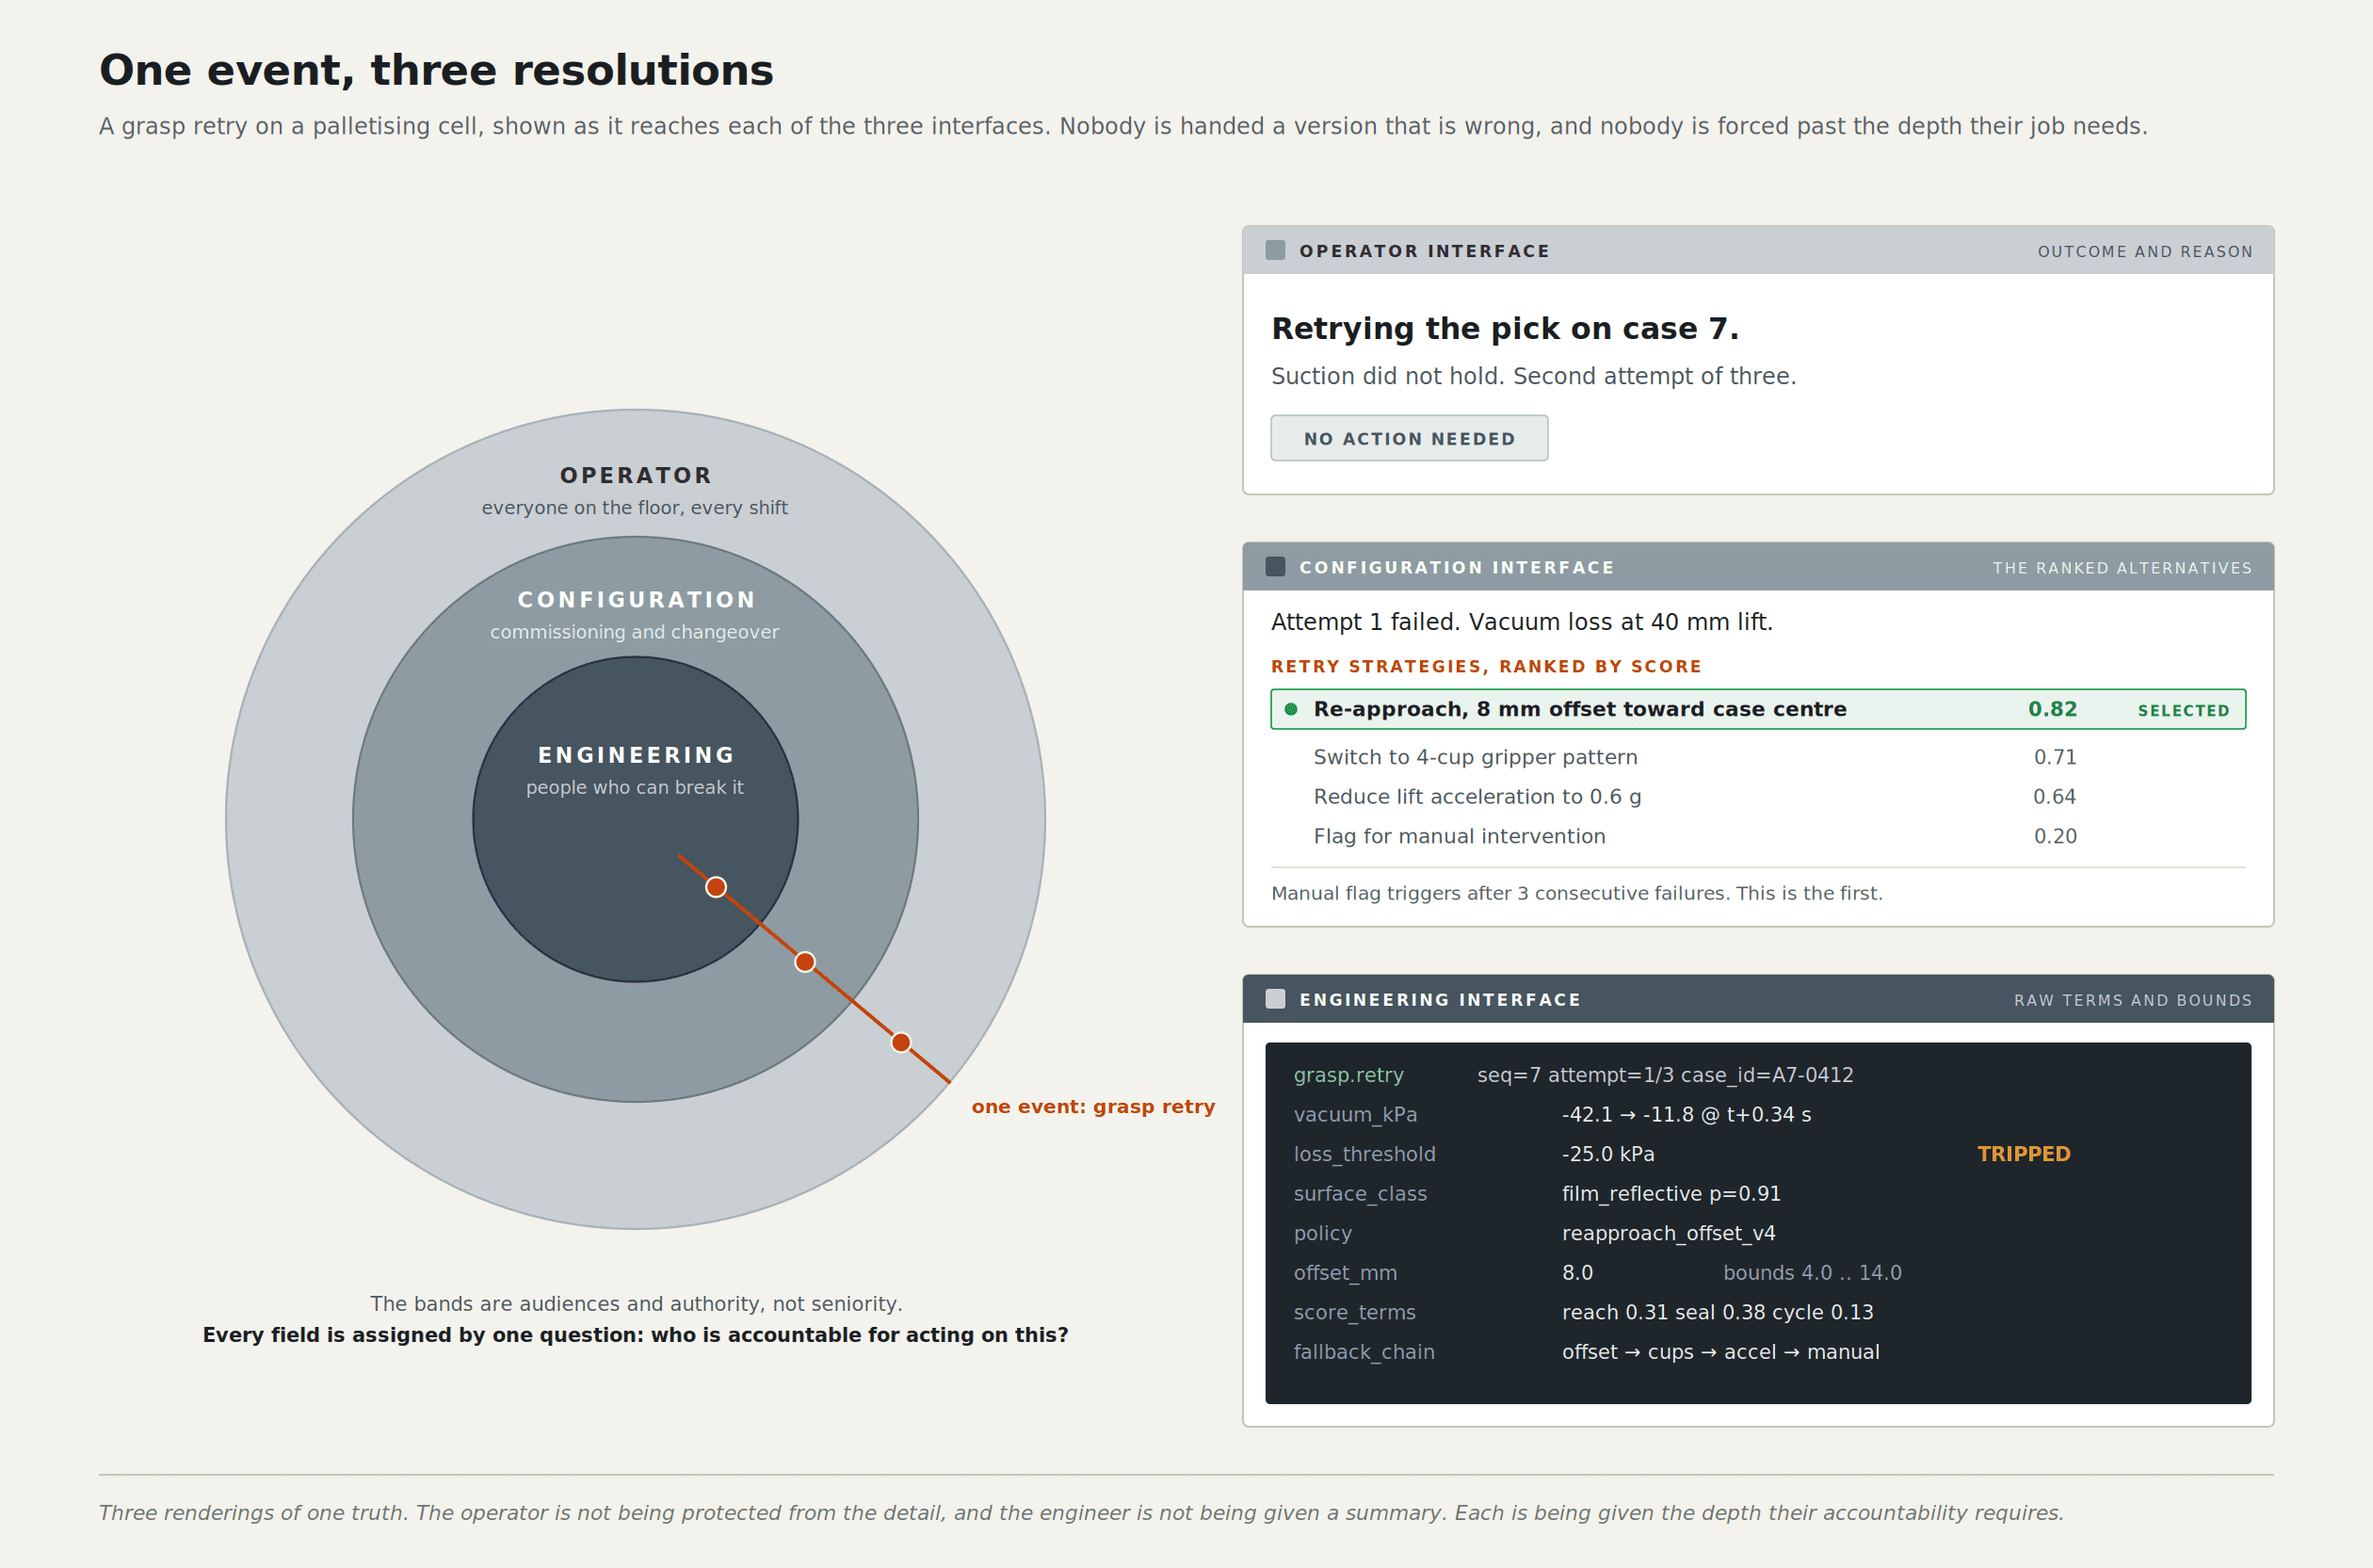Click the Operator Interface header square icon
Image resolution: width=2373 pixels, height=1568 pixels.
(1275, 250)
